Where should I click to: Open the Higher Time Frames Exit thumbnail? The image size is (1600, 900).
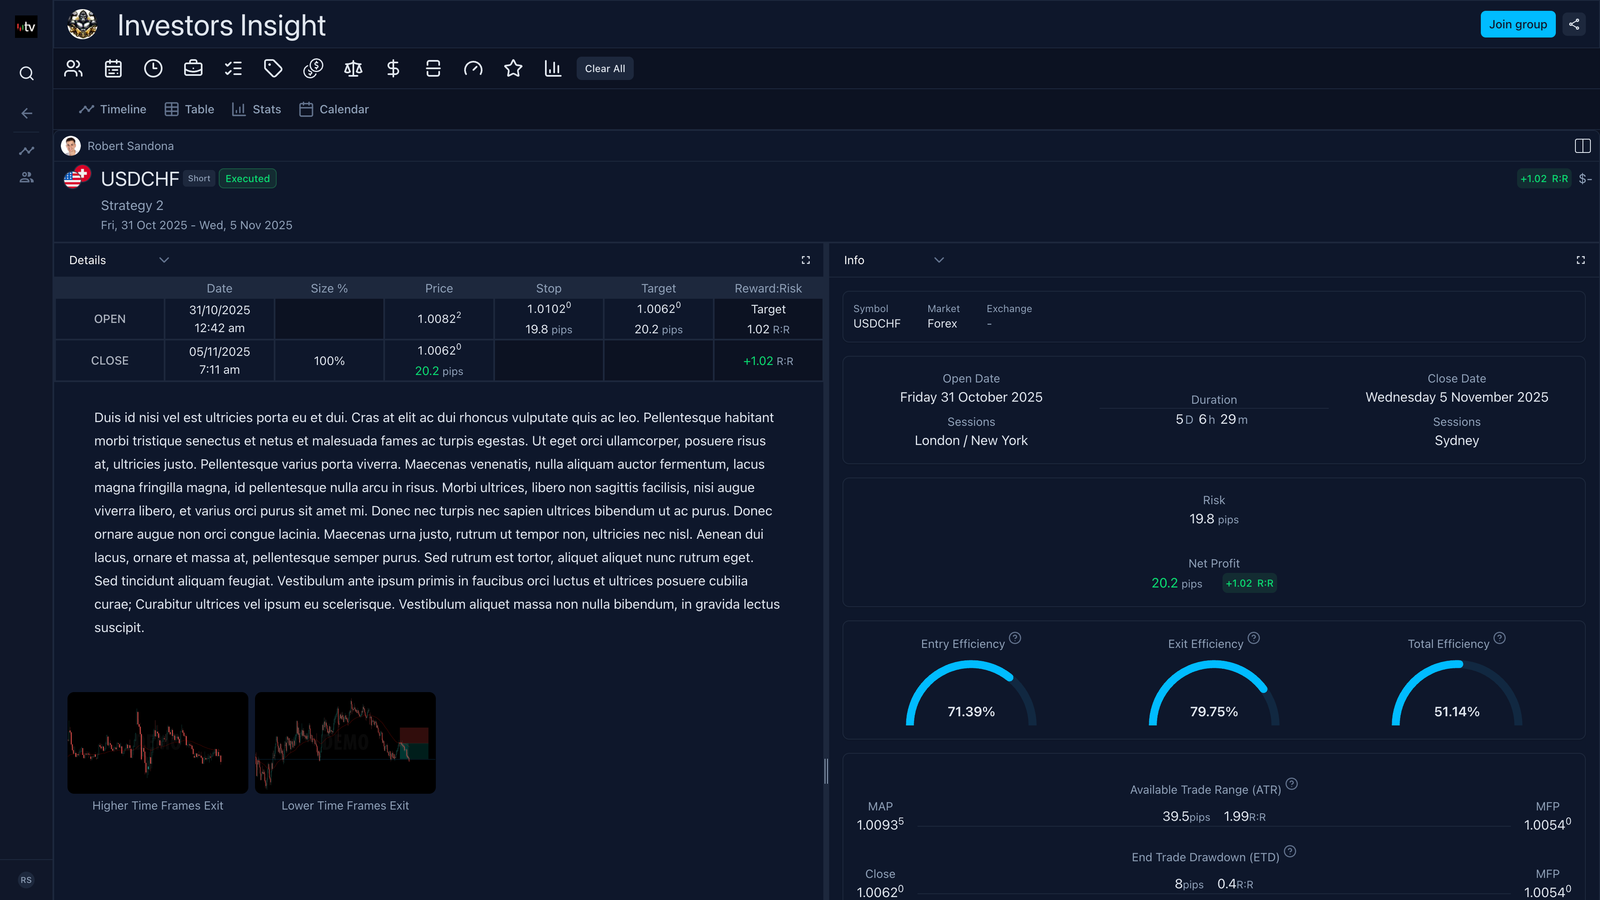click(x=158, y=743)
